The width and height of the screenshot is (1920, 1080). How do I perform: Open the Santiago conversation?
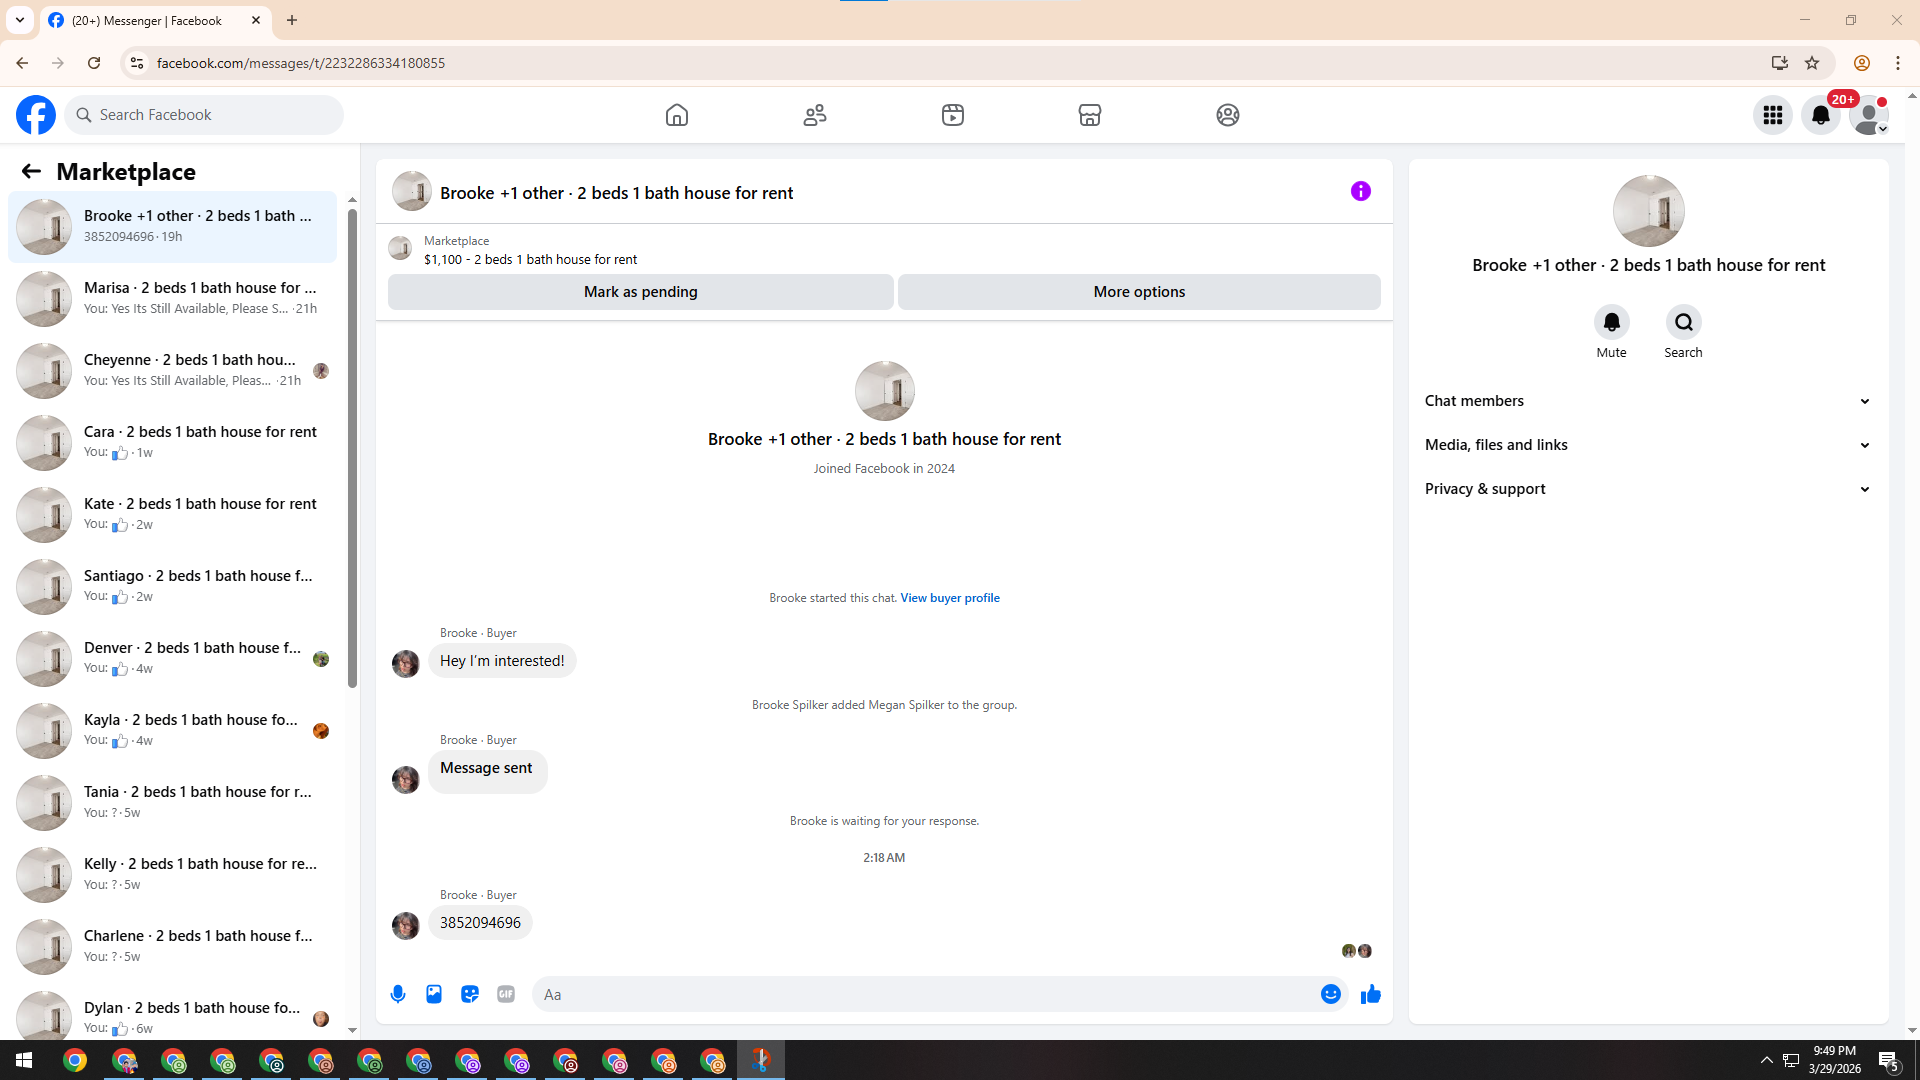pos(172,587)
